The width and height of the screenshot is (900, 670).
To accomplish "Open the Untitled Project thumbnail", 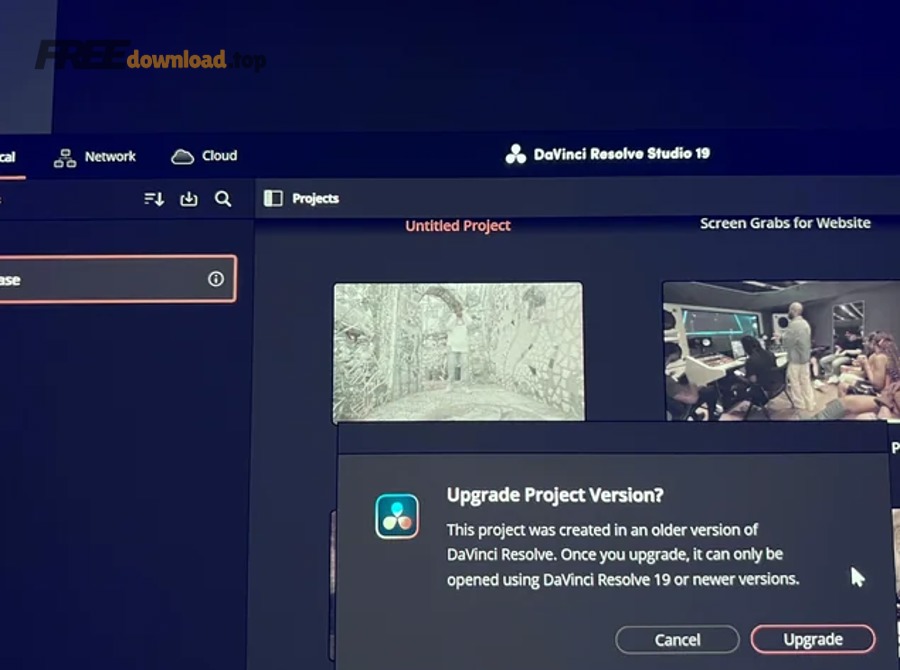I will 459,352.
